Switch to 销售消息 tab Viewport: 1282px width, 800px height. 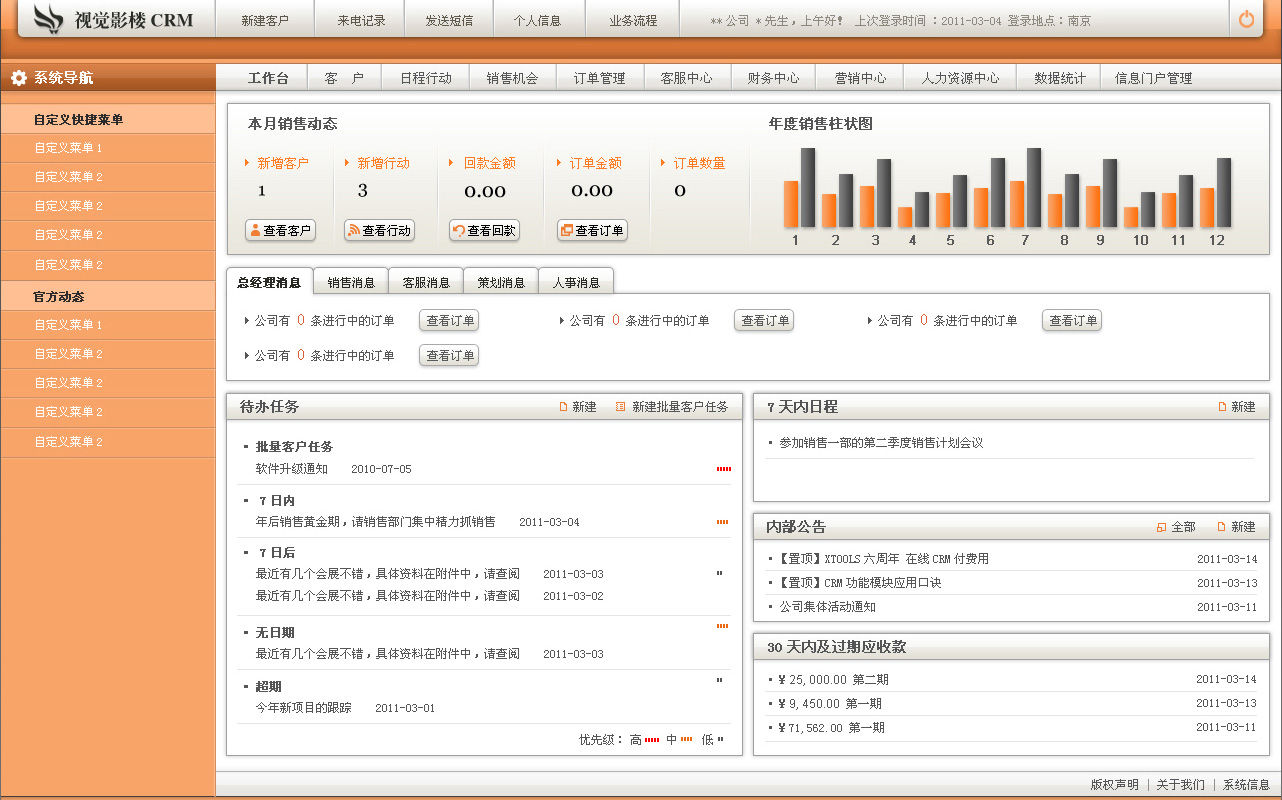click(351, 283)
